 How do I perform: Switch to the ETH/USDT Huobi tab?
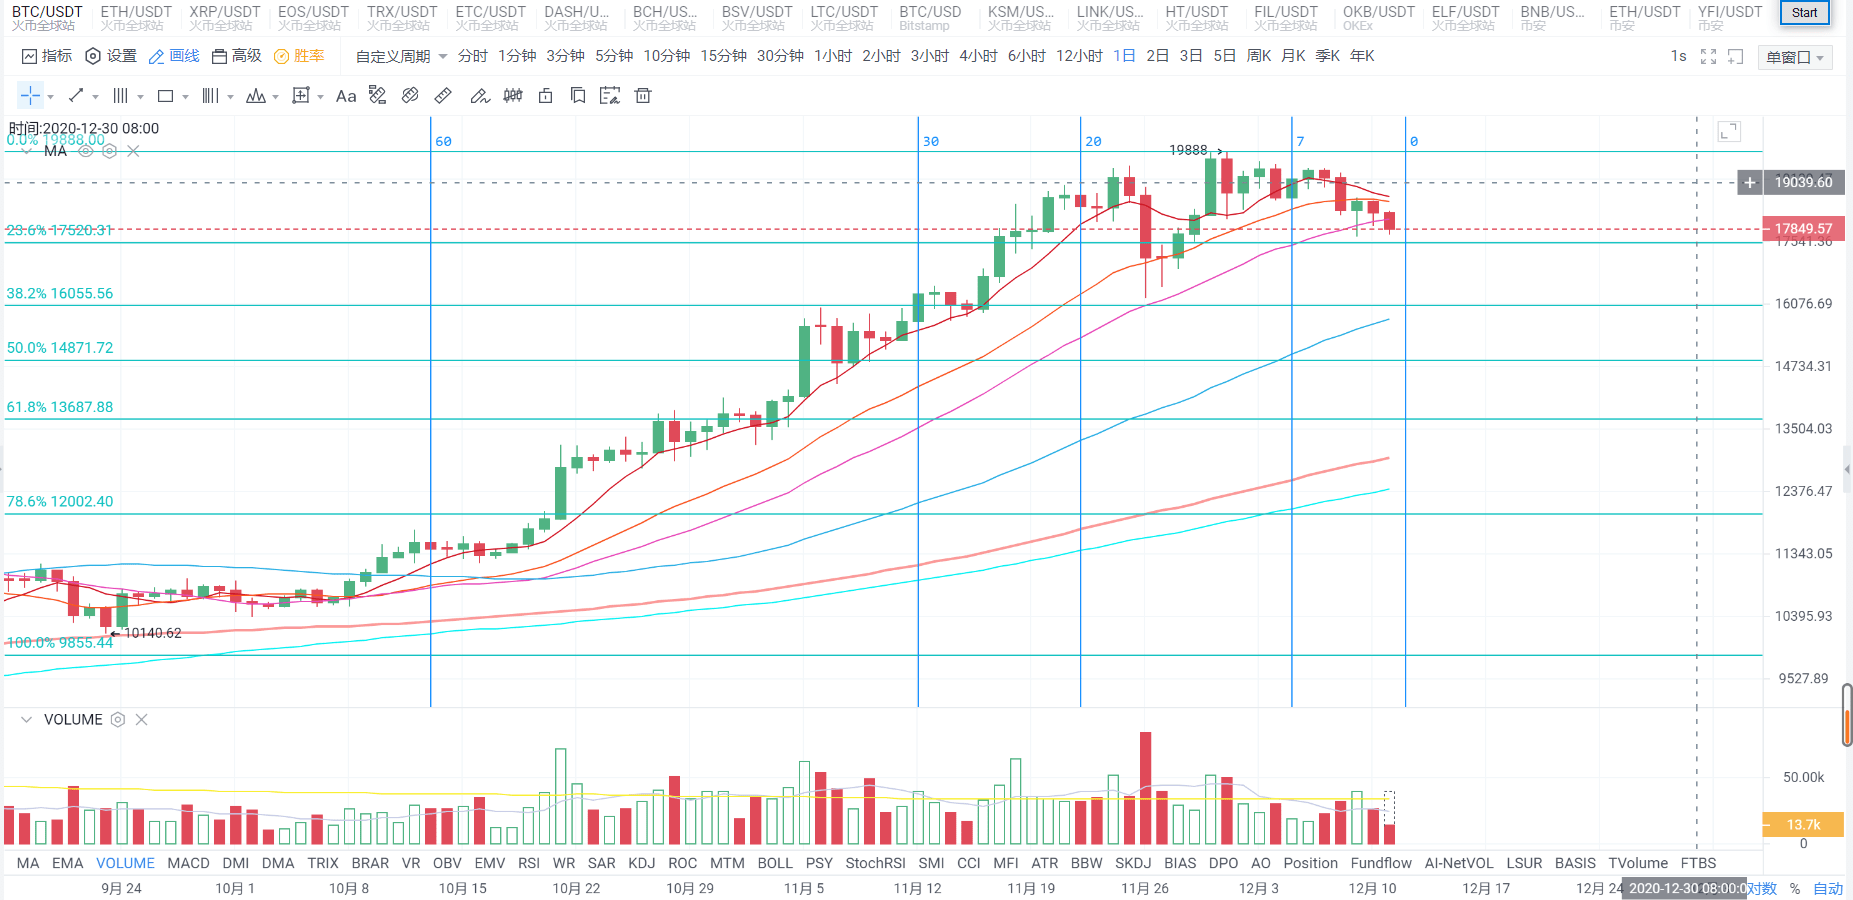coord(136,17)
